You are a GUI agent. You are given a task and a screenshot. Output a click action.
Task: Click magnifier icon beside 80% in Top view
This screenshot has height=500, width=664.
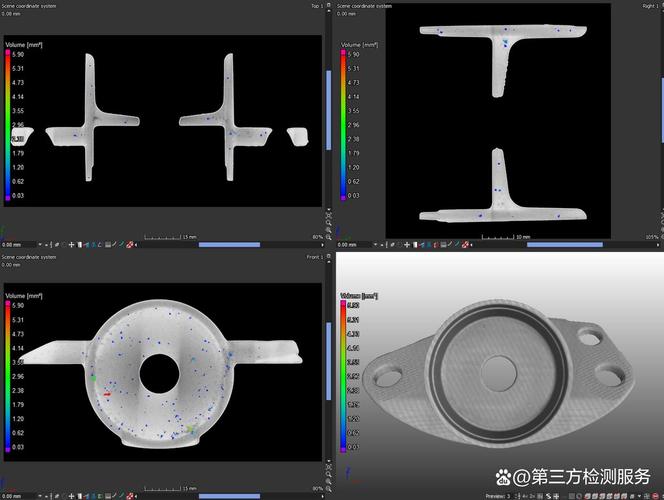point(329,237)
